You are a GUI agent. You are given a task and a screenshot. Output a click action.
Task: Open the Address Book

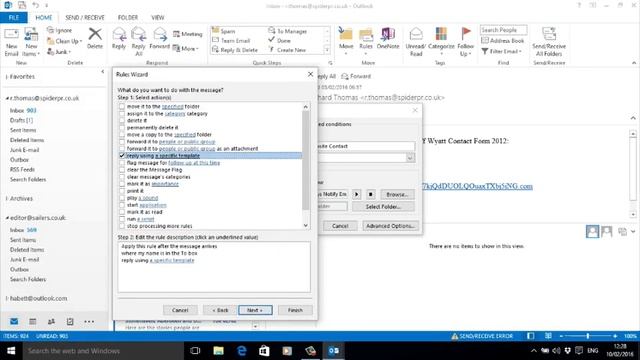[x=503, y=40]
